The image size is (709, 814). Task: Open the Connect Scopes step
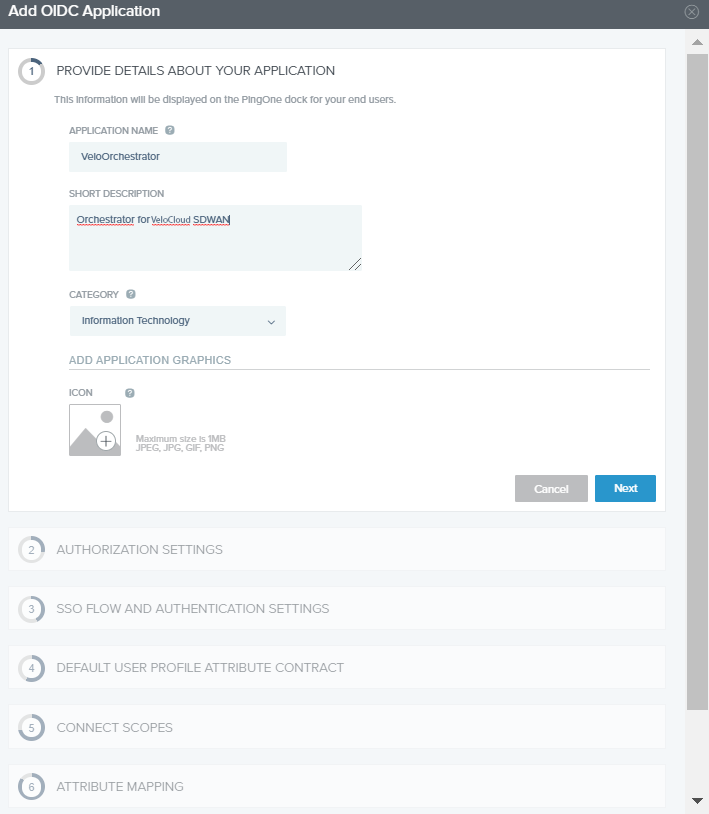click(114, 727)
